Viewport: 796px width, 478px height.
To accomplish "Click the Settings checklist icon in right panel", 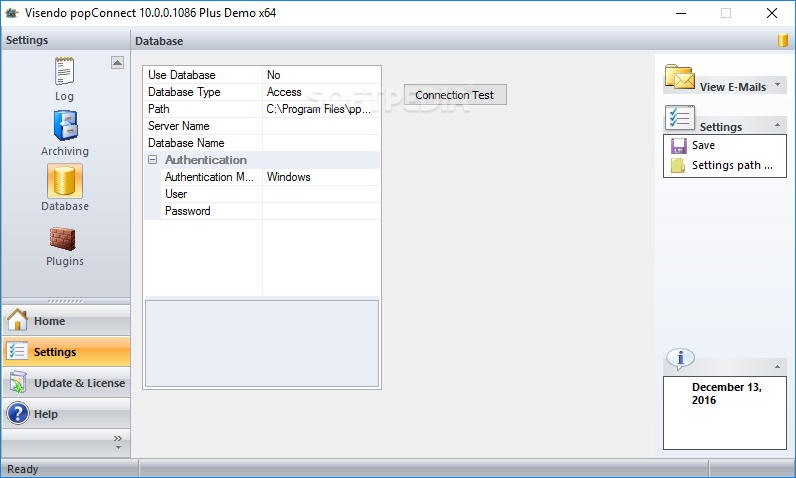I will click(x=680, y=118).
